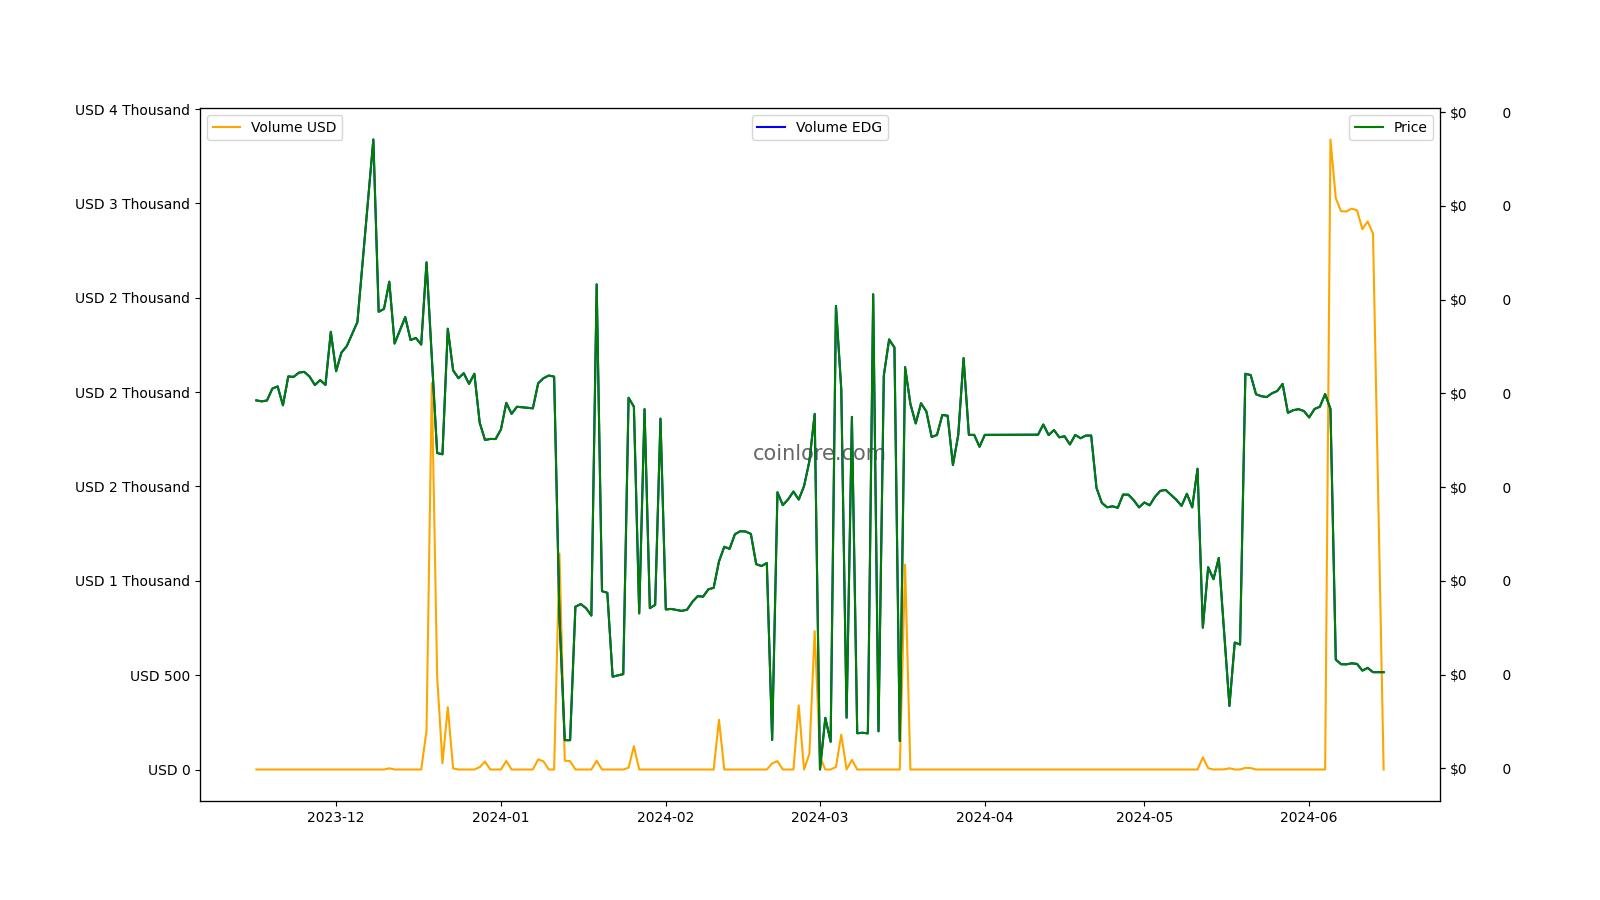Screen dimensions: 1600x900
Task: Select the 2024-05 x-axis label
Action: [1144, 817]
